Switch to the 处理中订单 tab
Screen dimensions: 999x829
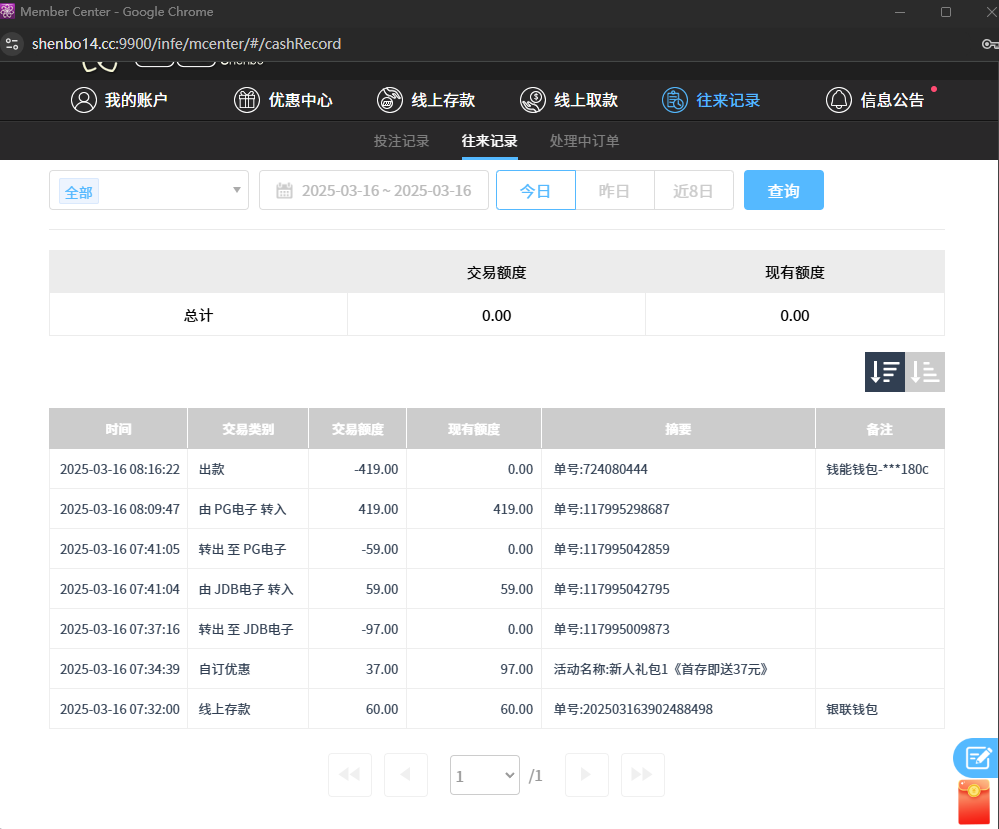(584, 141)
